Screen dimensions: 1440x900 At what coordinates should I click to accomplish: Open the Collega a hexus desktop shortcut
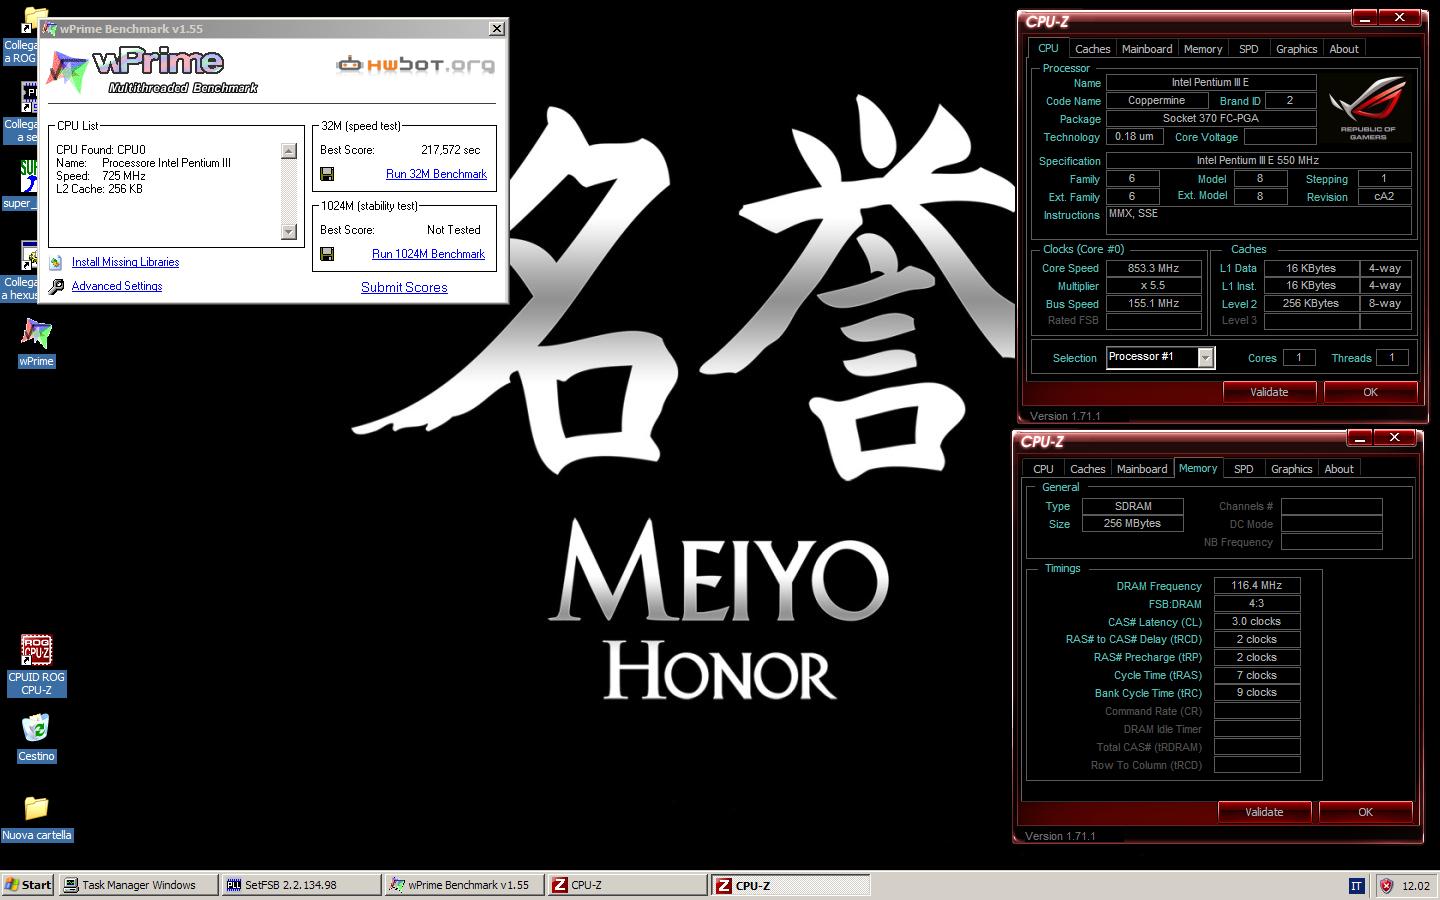tap(19, 270)
